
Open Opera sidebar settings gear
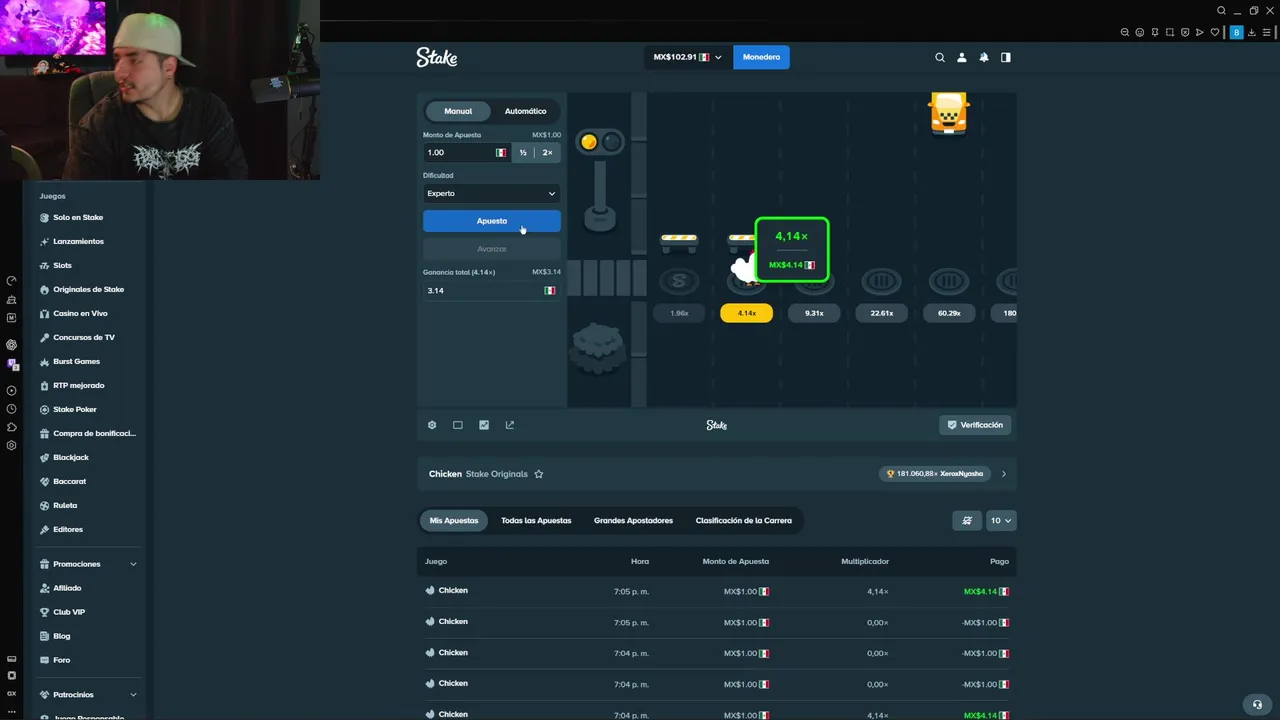coord(11,445)
